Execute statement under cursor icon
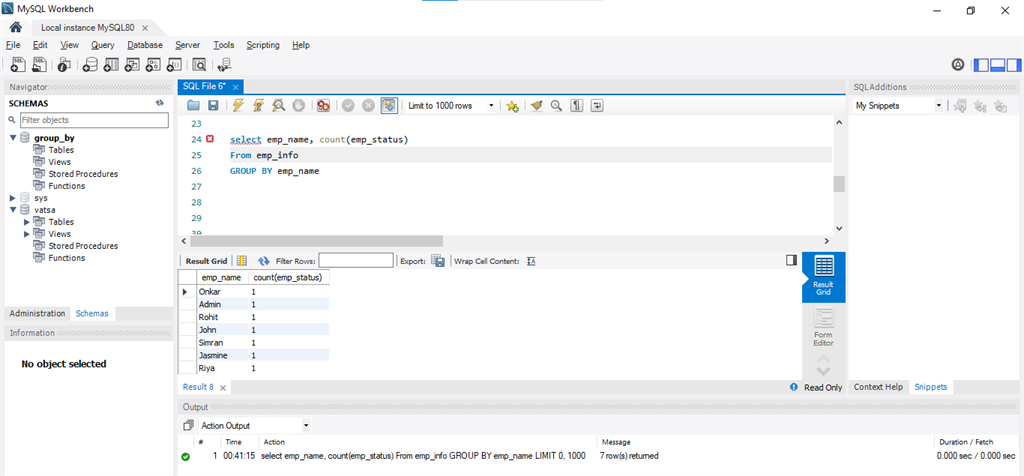Screen dimensions: 1024x476 (x=259, y=105)
